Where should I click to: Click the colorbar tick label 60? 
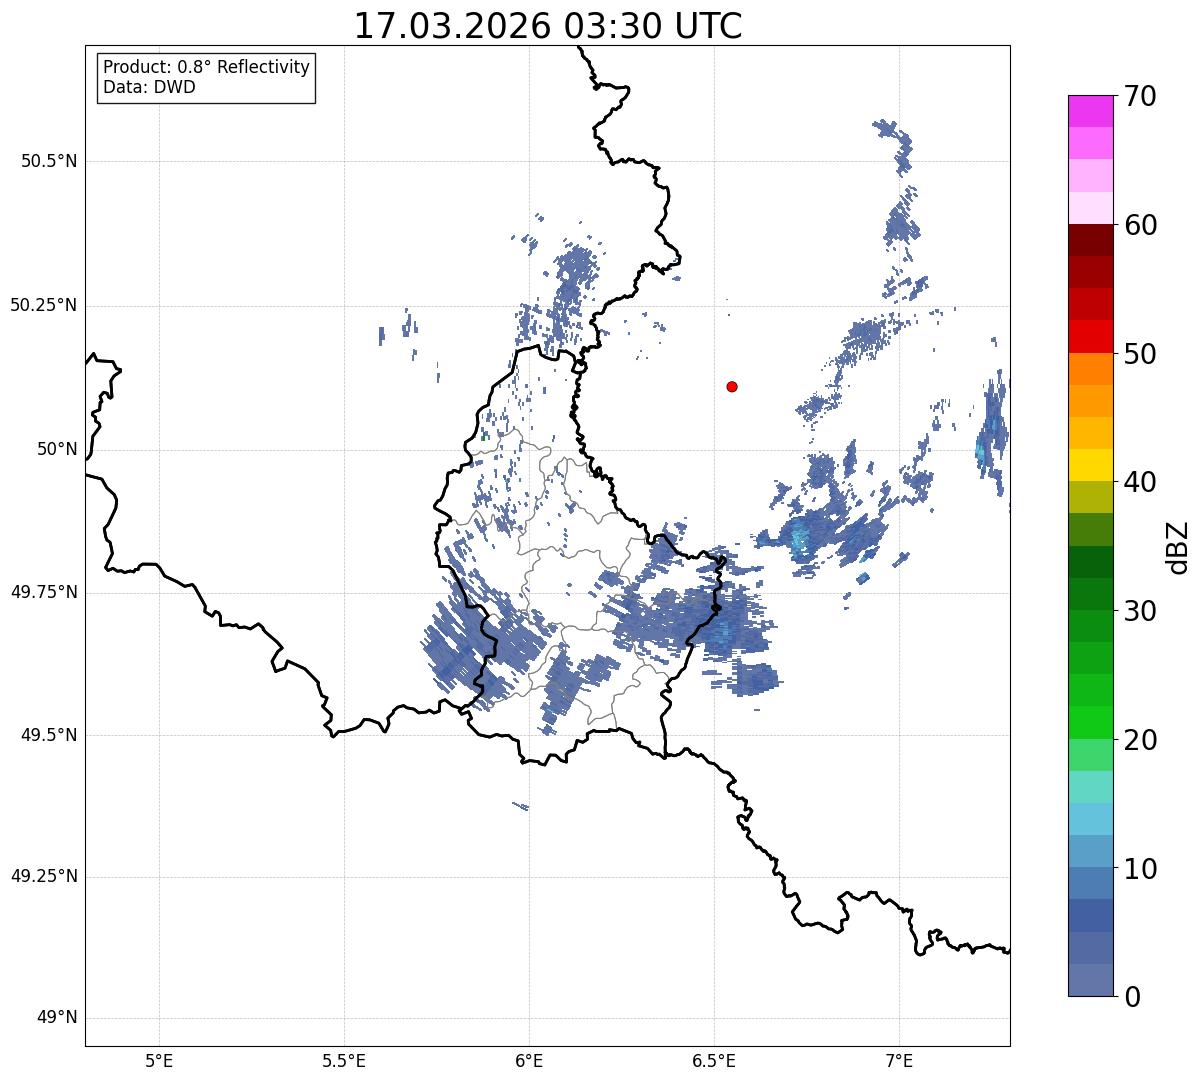click(x=1140, y=225)
